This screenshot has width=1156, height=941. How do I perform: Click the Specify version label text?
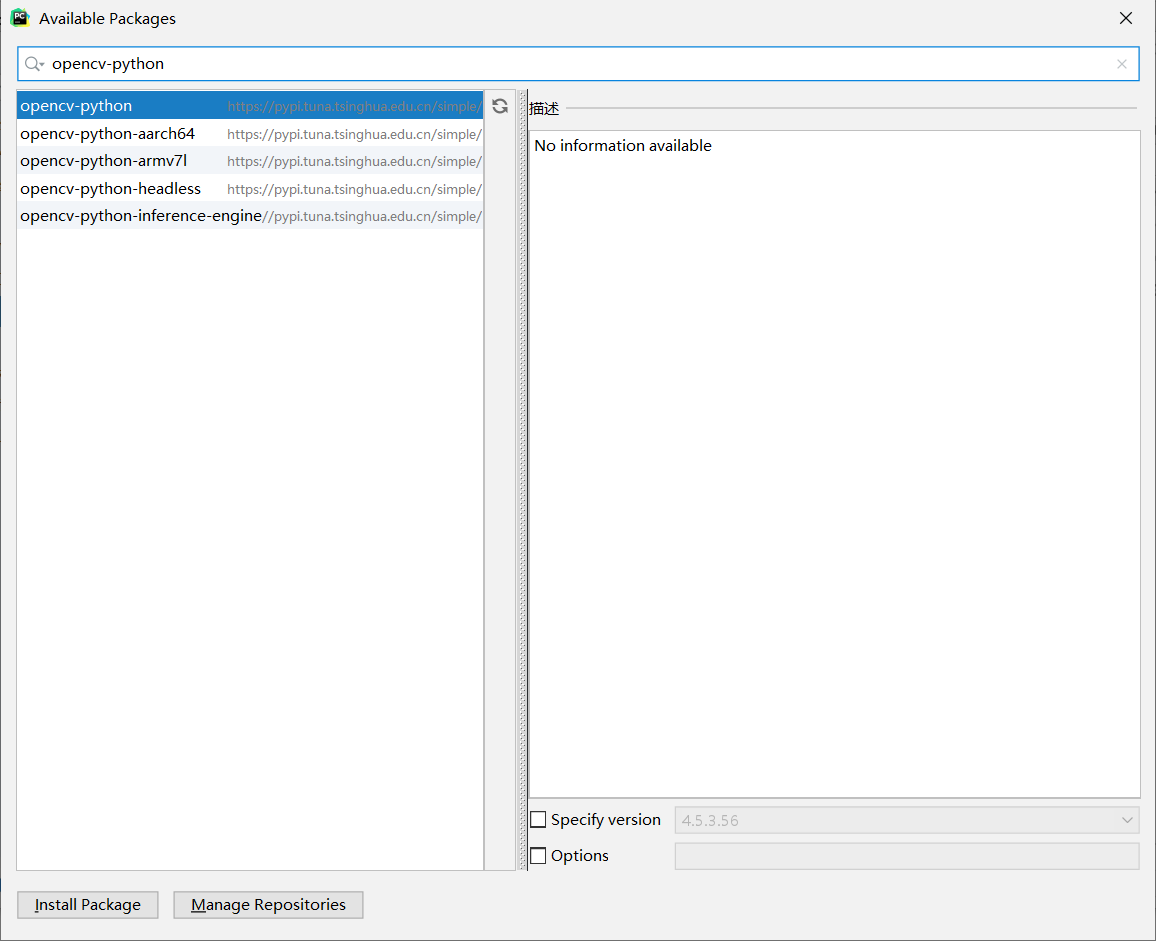click(605, 820)
